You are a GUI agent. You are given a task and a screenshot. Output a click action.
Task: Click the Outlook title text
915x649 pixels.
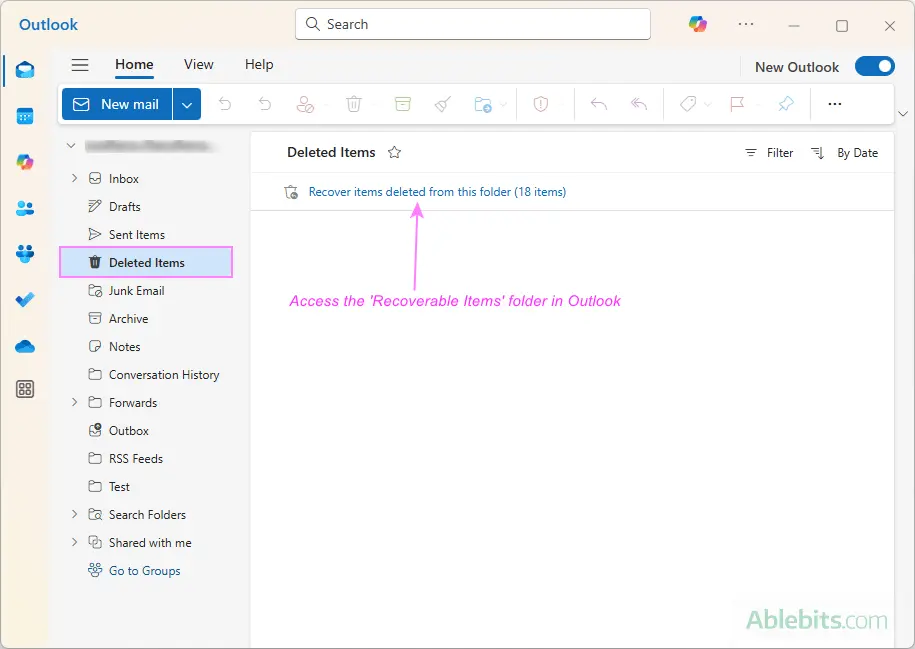click(x=48, y=25)
